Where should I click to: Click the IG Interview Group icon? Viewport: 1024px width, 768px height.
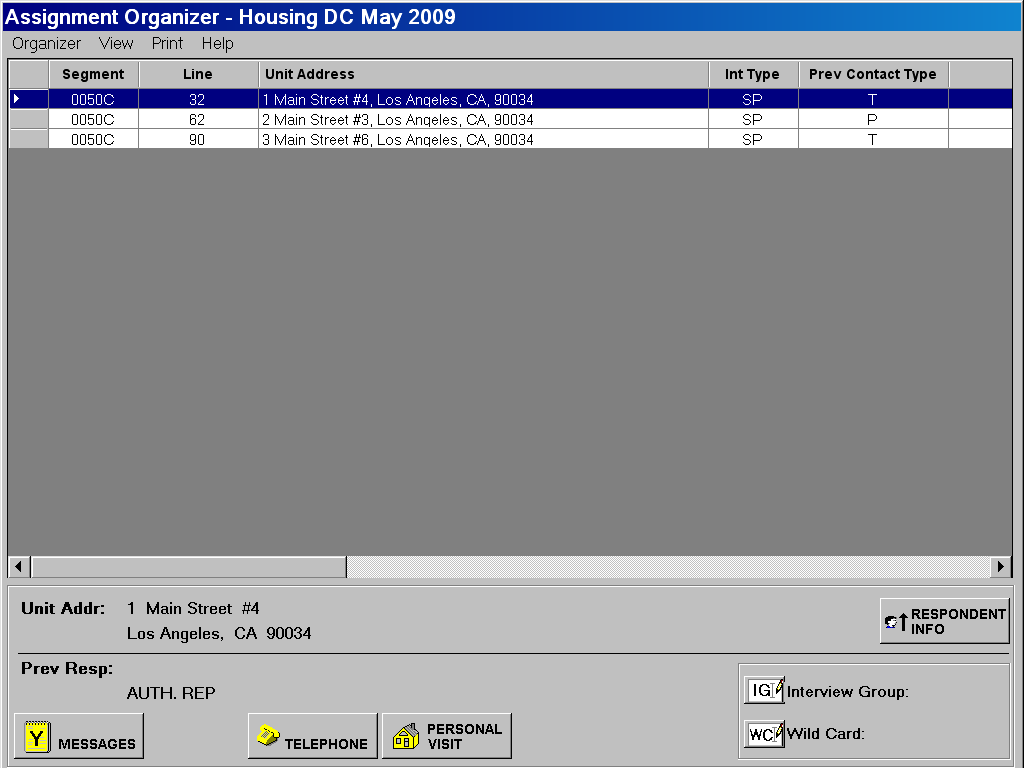tap(764, 690)
